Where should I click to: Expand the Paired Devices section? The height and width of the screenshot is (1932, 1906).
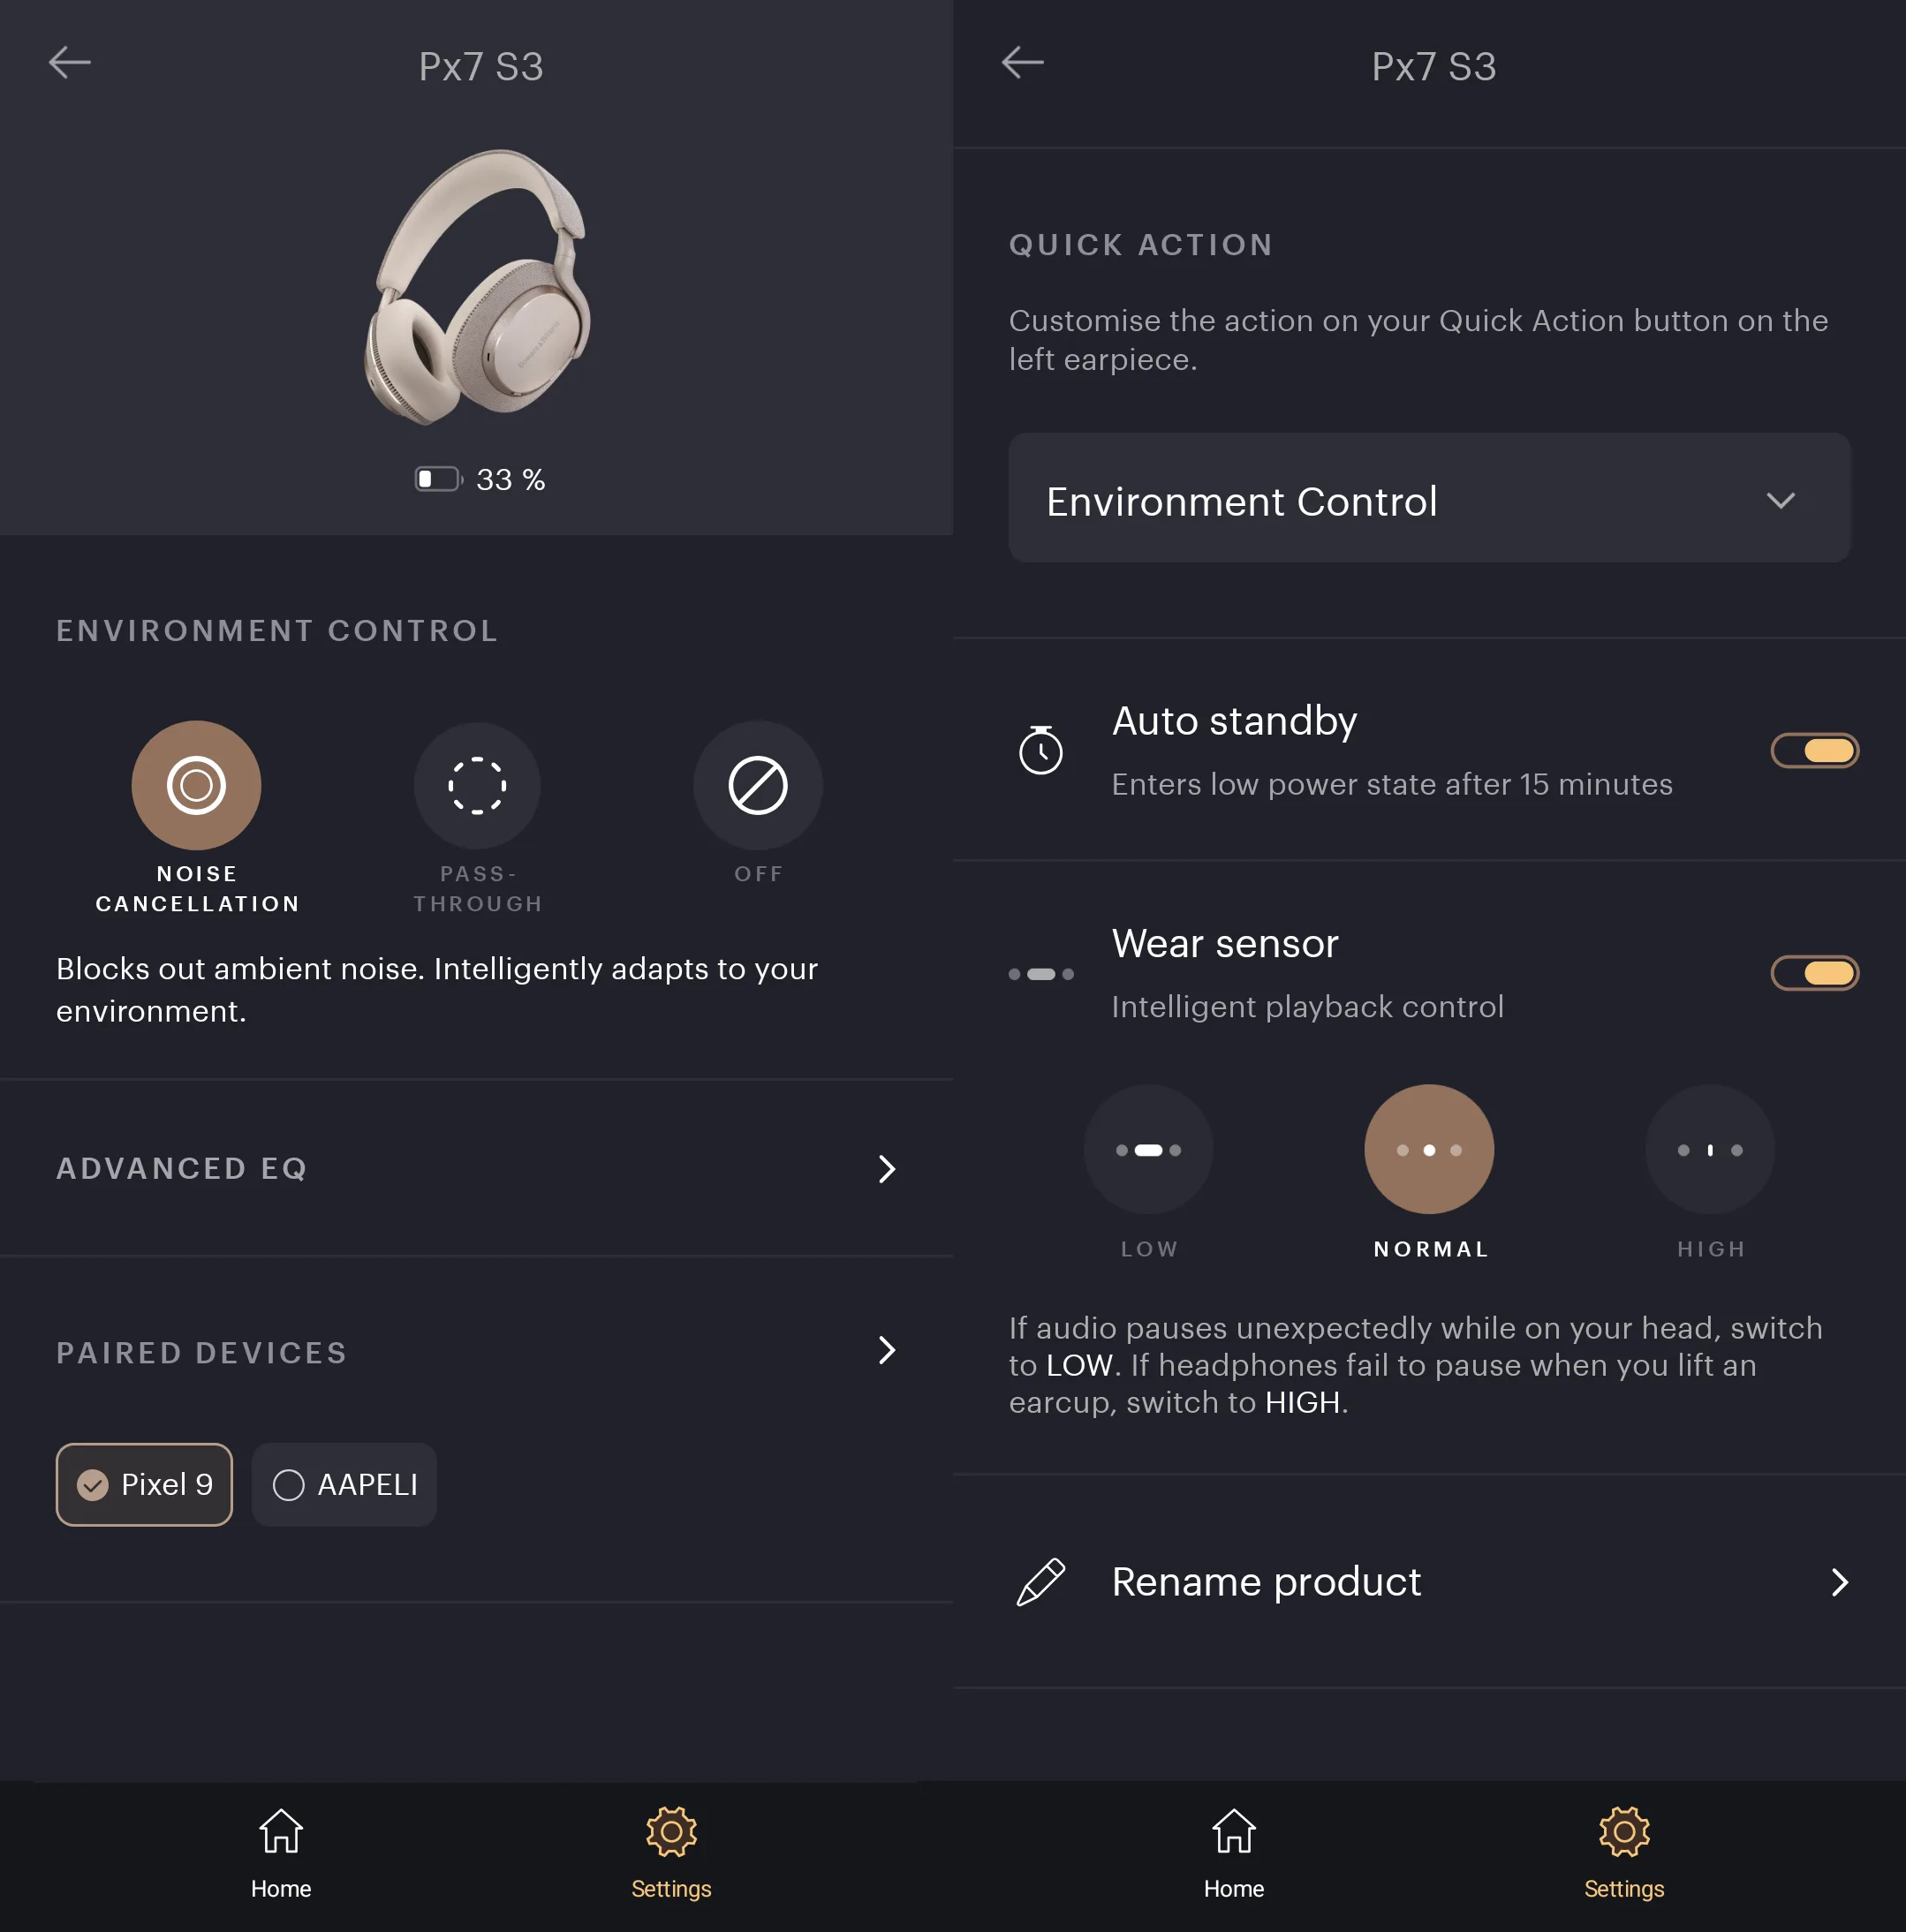pyautogui.click(x=476, y=1351)
